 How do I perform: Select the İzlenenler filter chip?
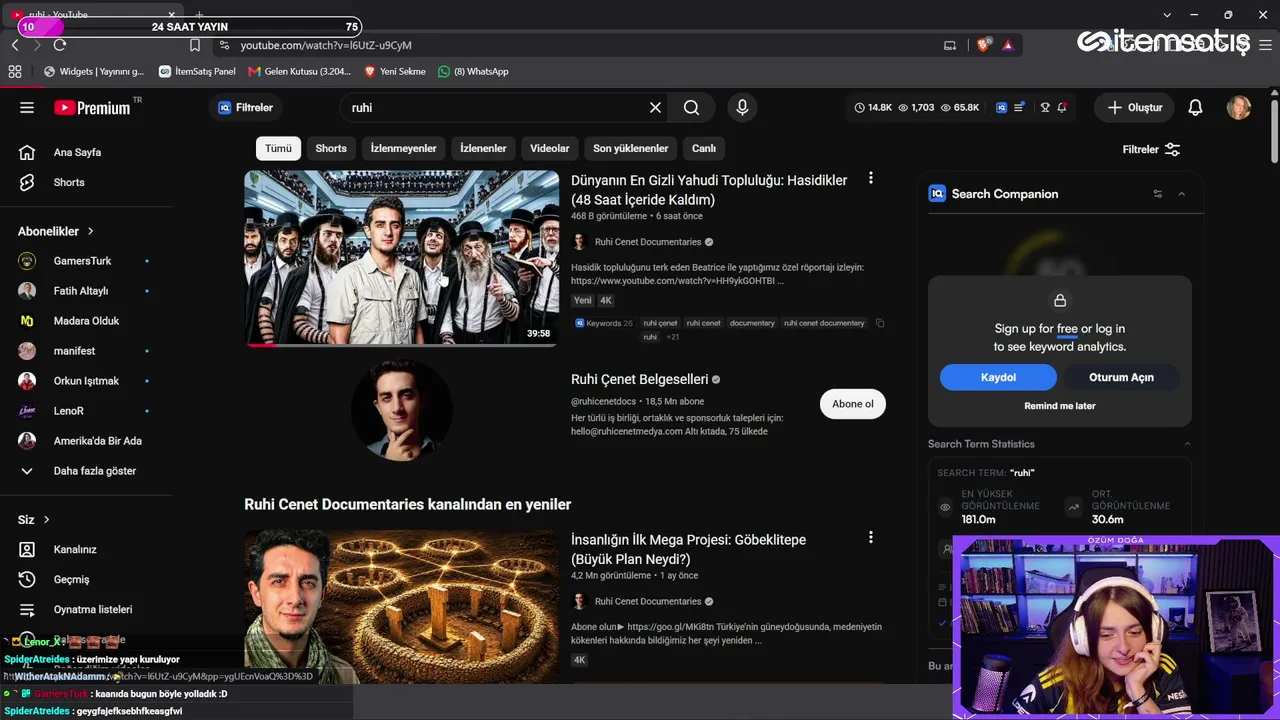pyautogui.click(x=483, y=148)
